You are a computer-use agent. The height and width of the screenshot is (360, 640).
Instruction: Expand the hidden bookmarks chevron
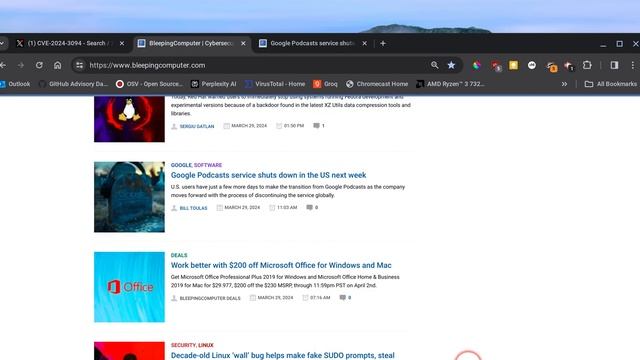564,84
